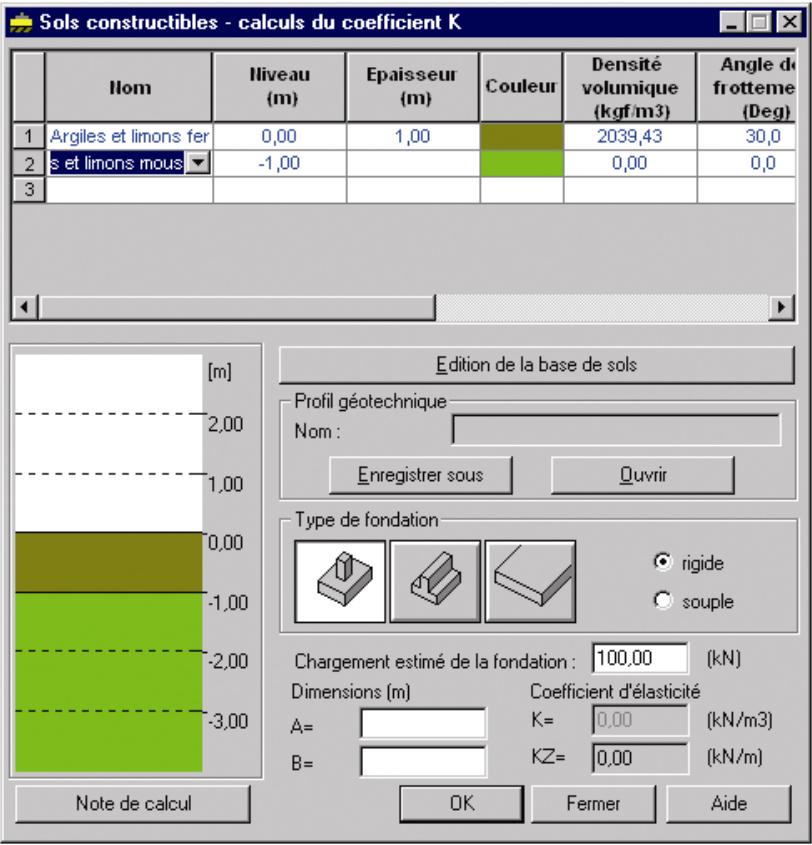Click the Densité volumique column header
The height and width of the screenshot is (845, 812).
[630, 87]
